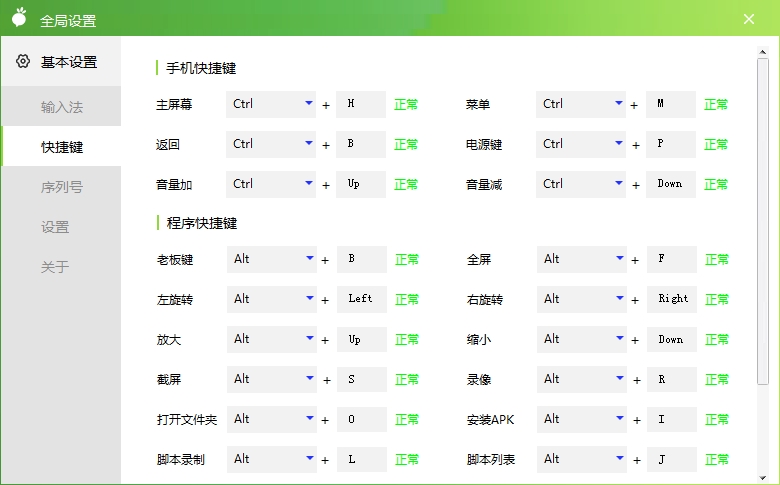This screenshot has width=780, height=485.
Task: Click the radish app logo icon
Action: click(19, 18)
